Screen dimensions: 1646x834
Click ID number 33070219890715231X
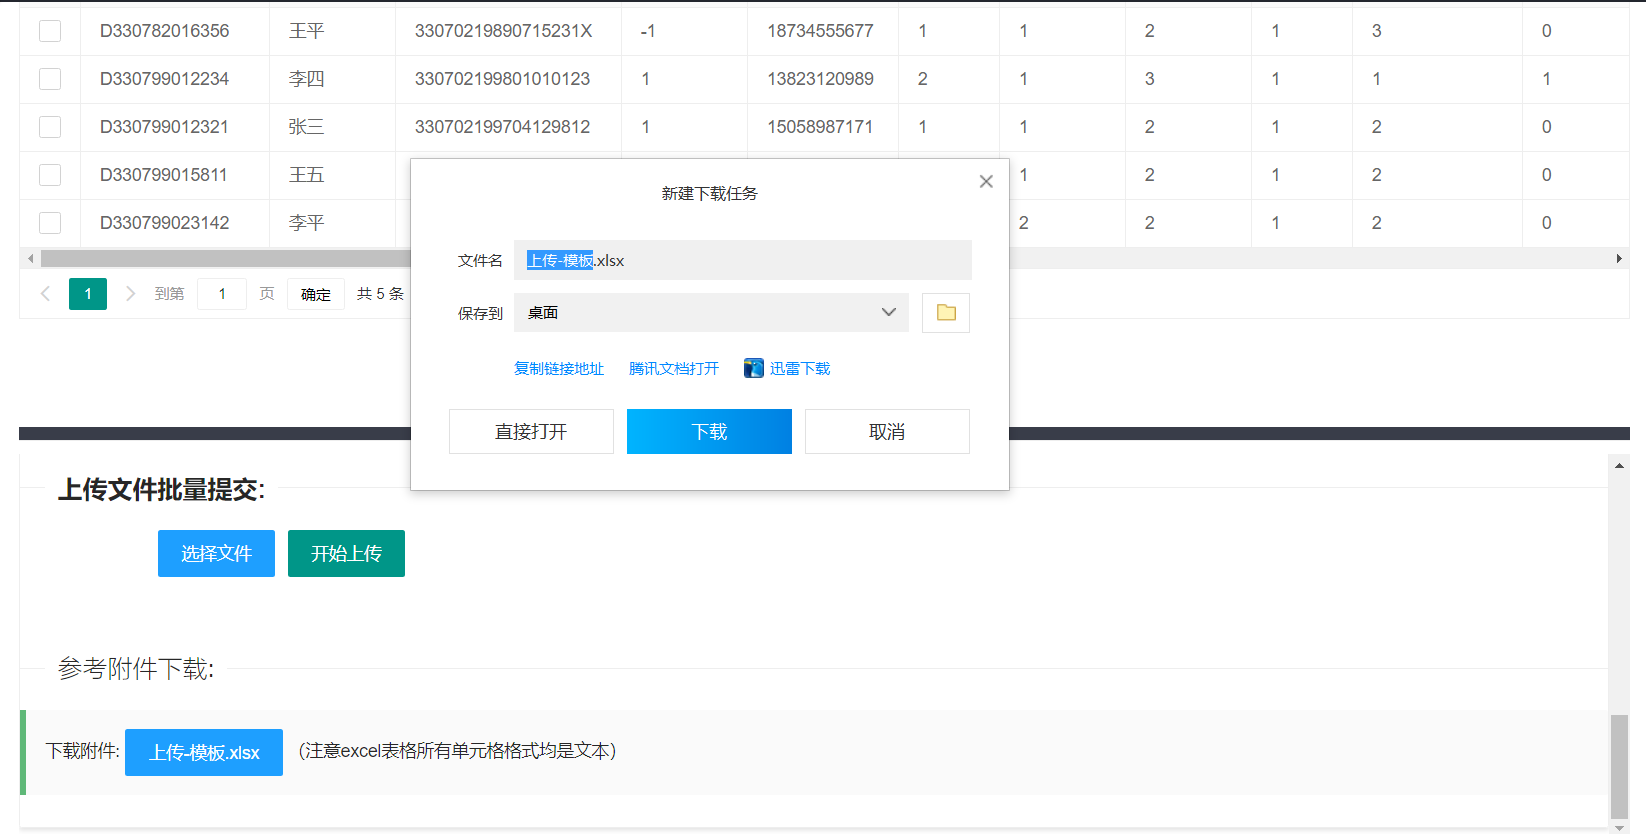503,31
